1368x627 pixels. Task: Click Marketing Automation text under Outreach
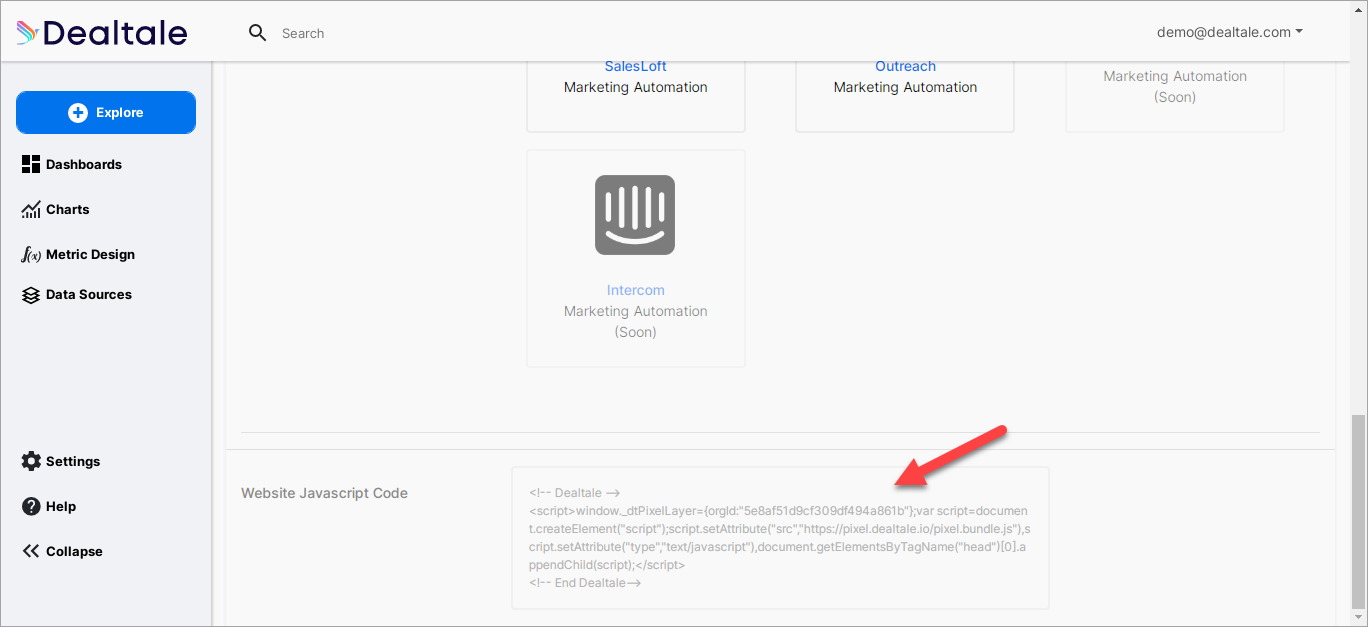tap(905, 87)
